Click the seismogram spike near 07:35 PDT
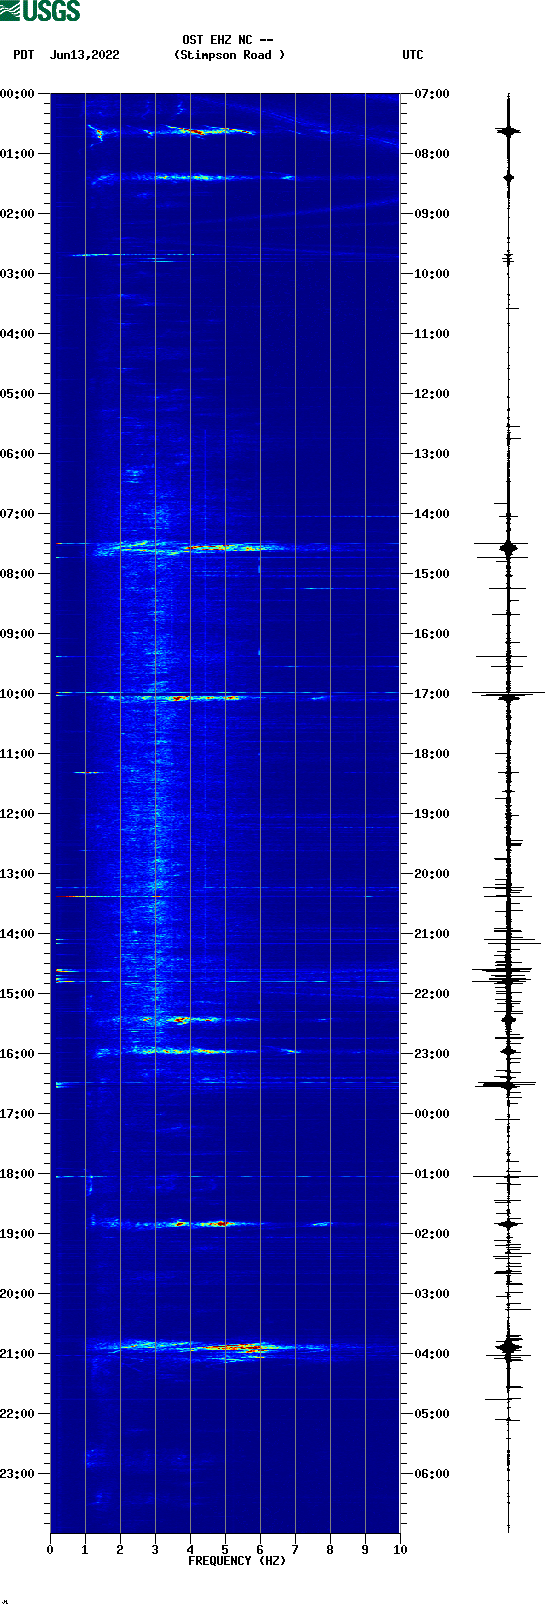Viewport: 552px width, 1613px height. pos(508,547)
